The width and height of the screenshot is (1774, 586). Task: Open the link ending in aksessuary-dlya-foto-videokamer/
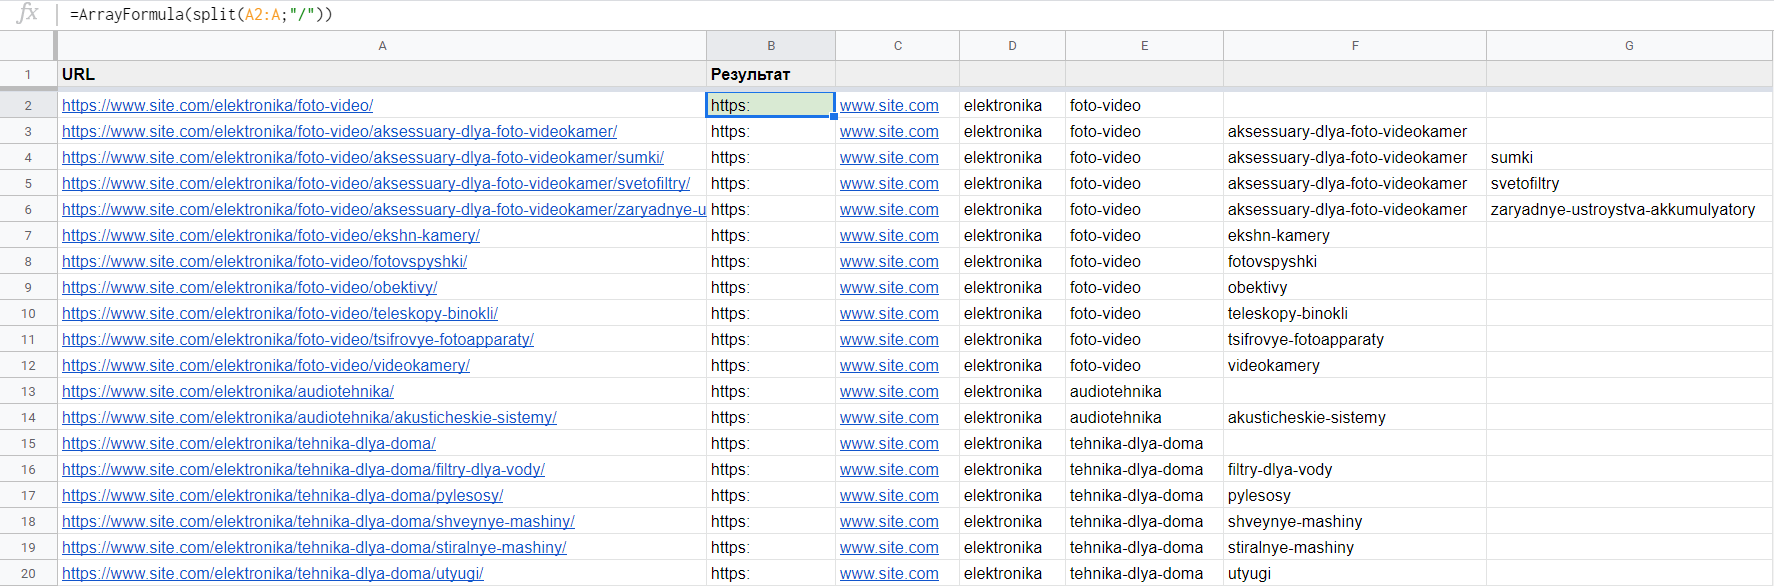point(339,131)
